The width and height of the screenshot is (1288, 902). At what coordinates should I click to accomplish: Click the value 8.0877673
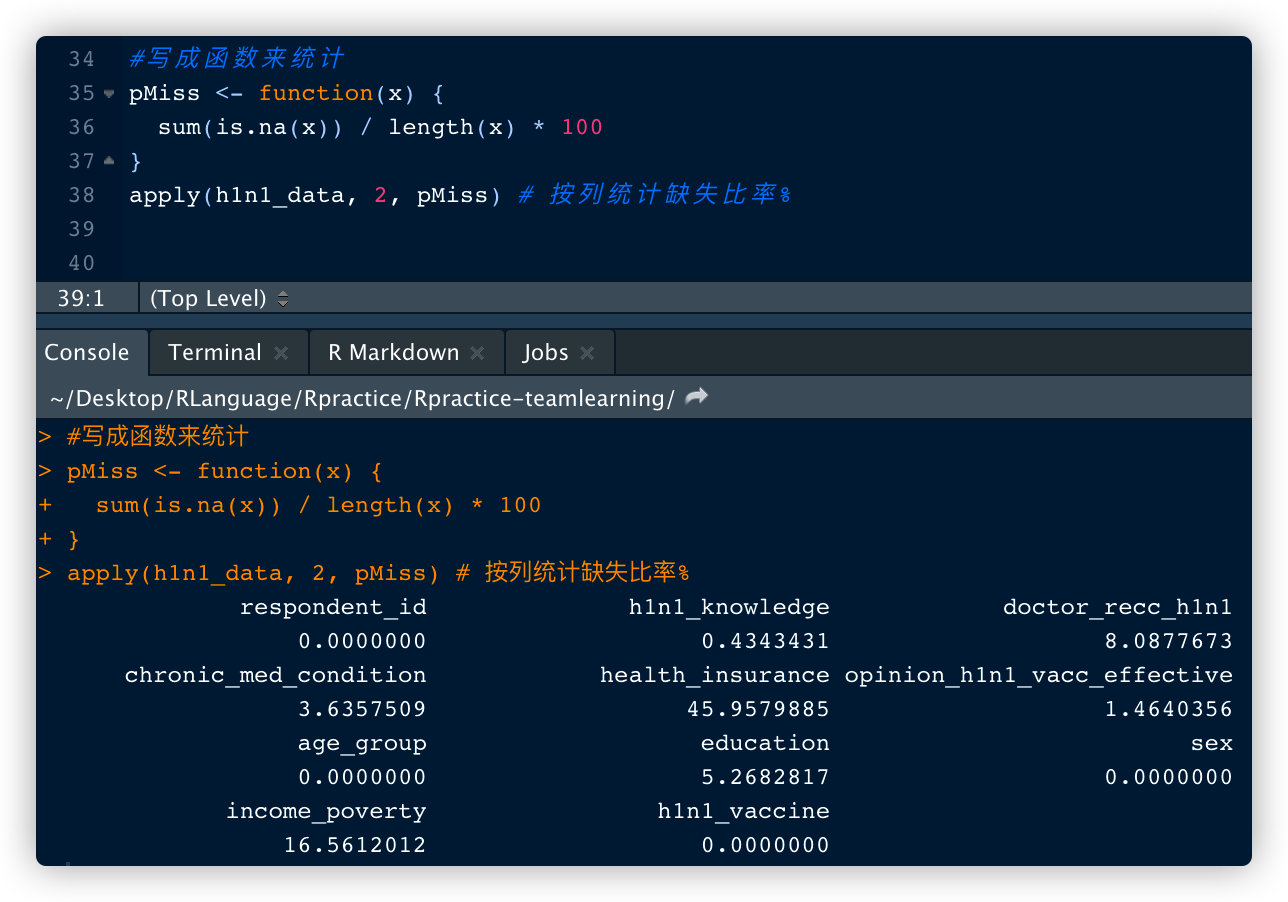[1169, 641]
